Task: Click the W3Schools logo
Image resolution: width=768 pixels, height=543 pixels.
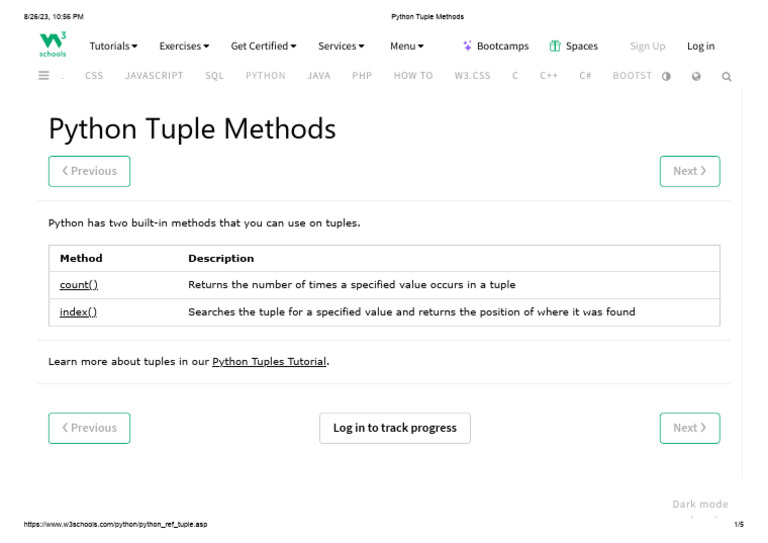Action: [x=53, y=44]
